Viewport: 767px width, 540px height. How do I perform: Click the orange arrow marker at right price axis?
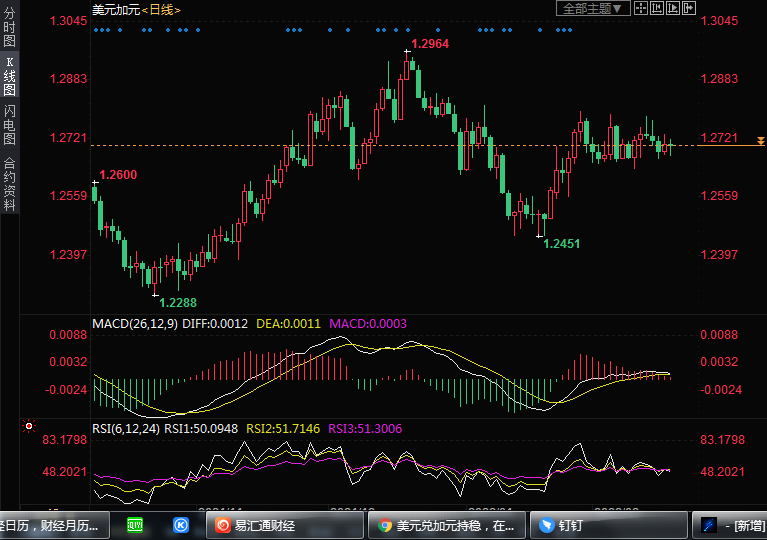tap(760, 142)
